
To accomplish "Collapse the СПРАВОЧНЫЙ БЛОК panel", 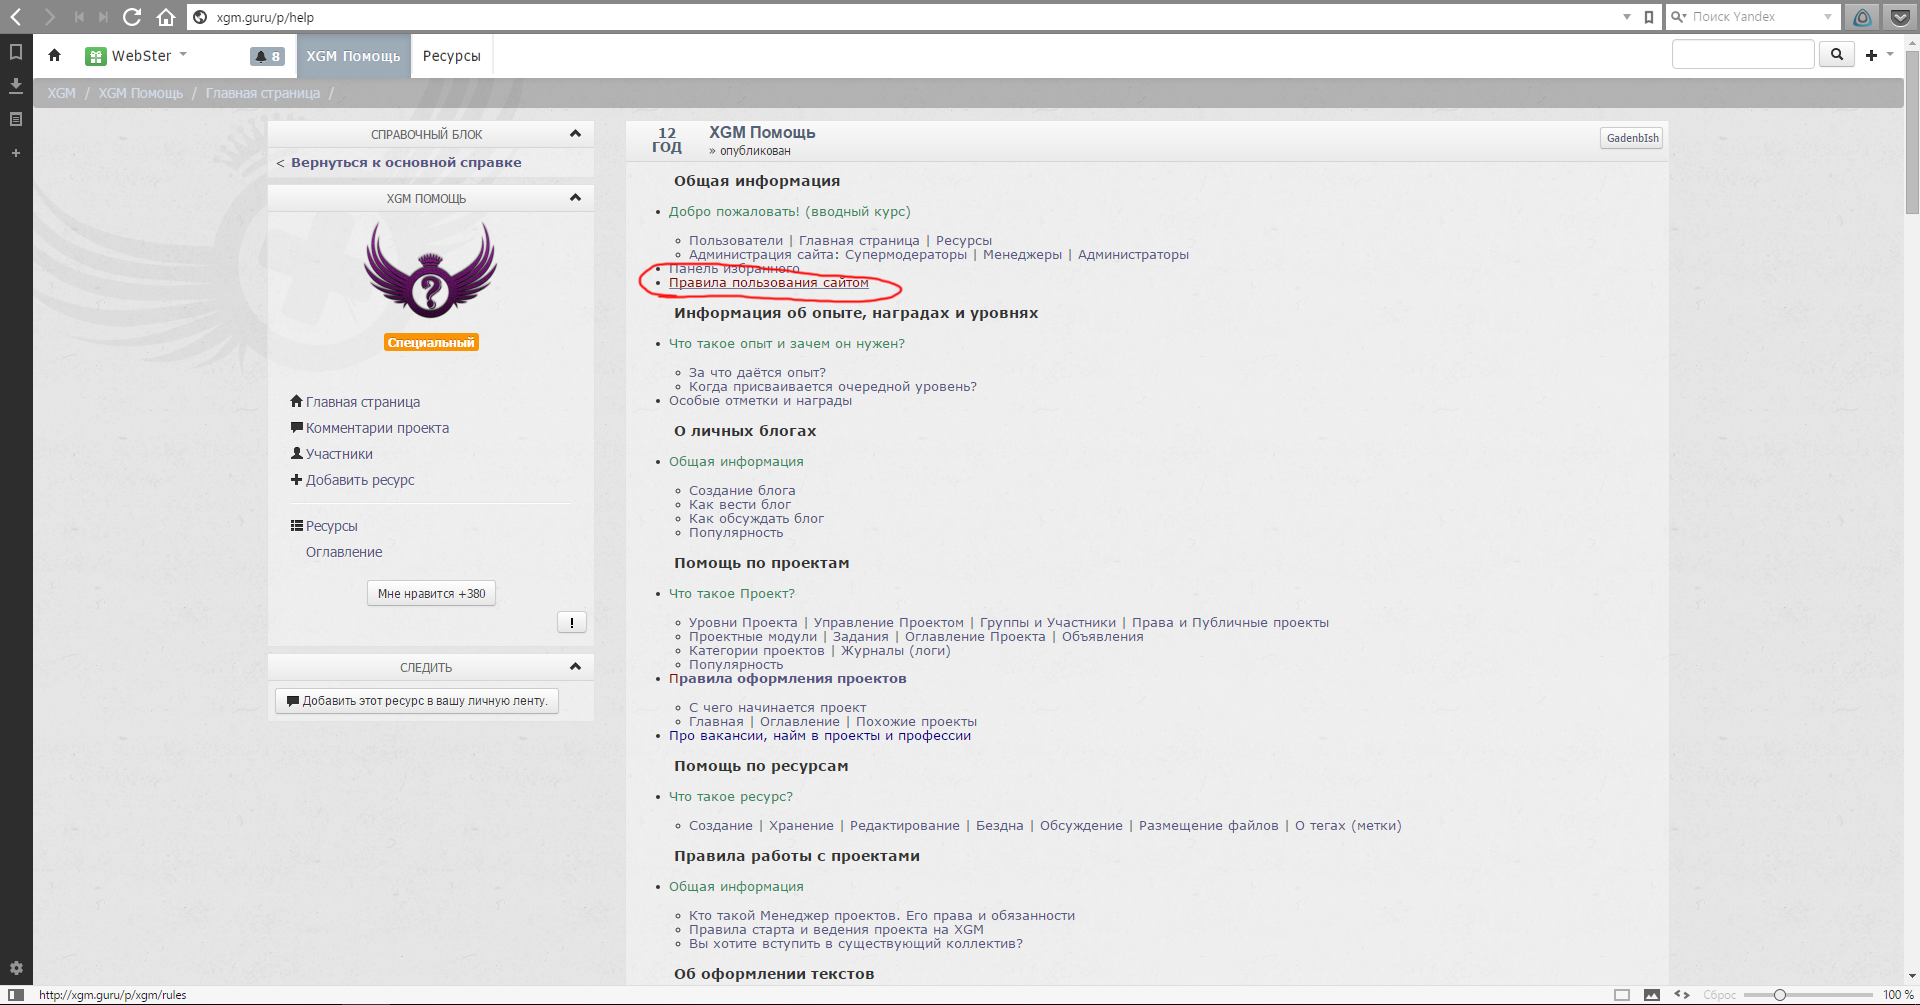I will 575,134.
